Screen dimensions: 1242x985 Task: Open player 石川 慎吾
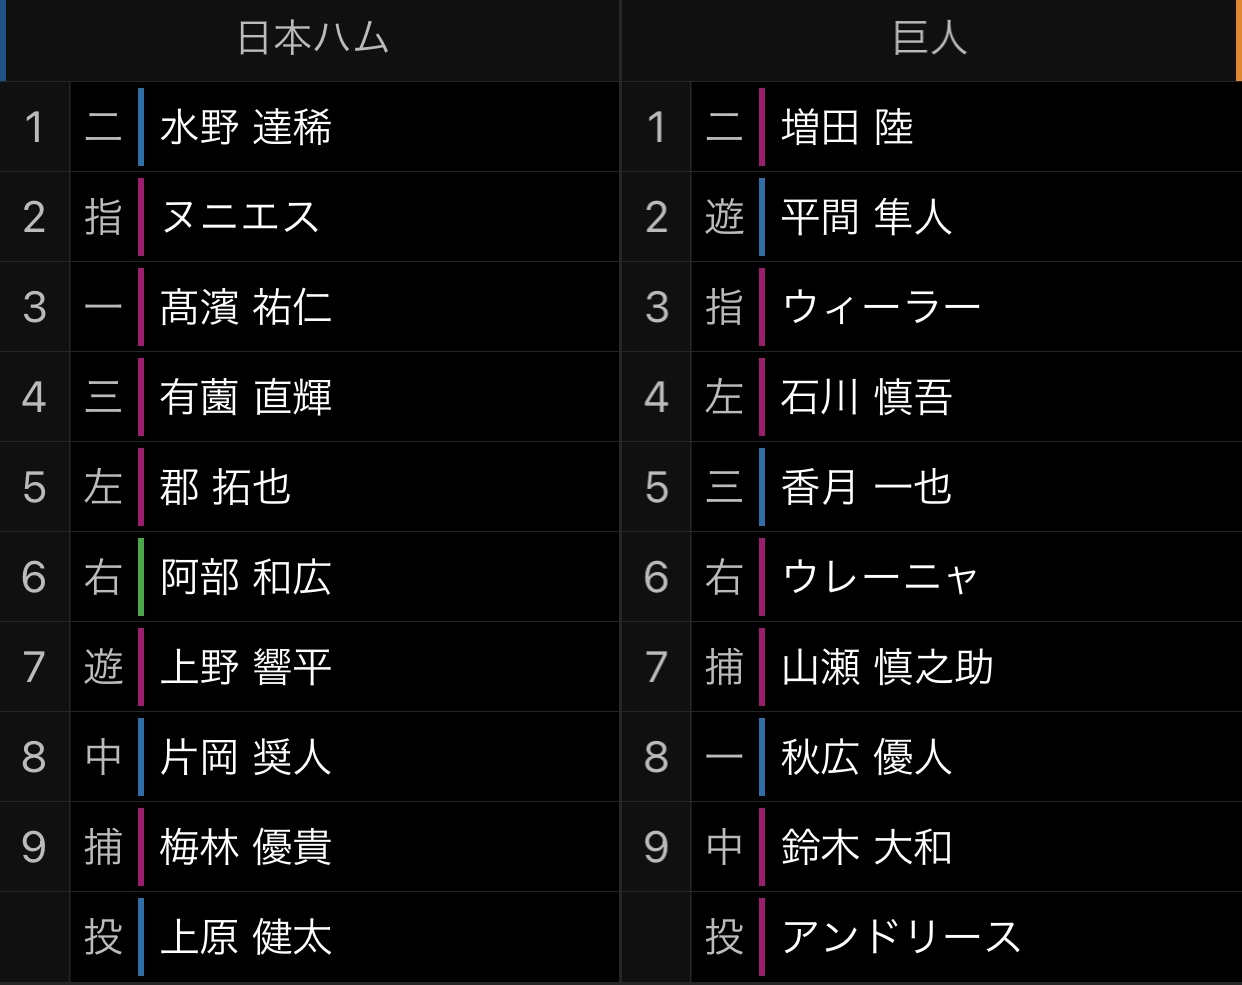pos(867,397)
